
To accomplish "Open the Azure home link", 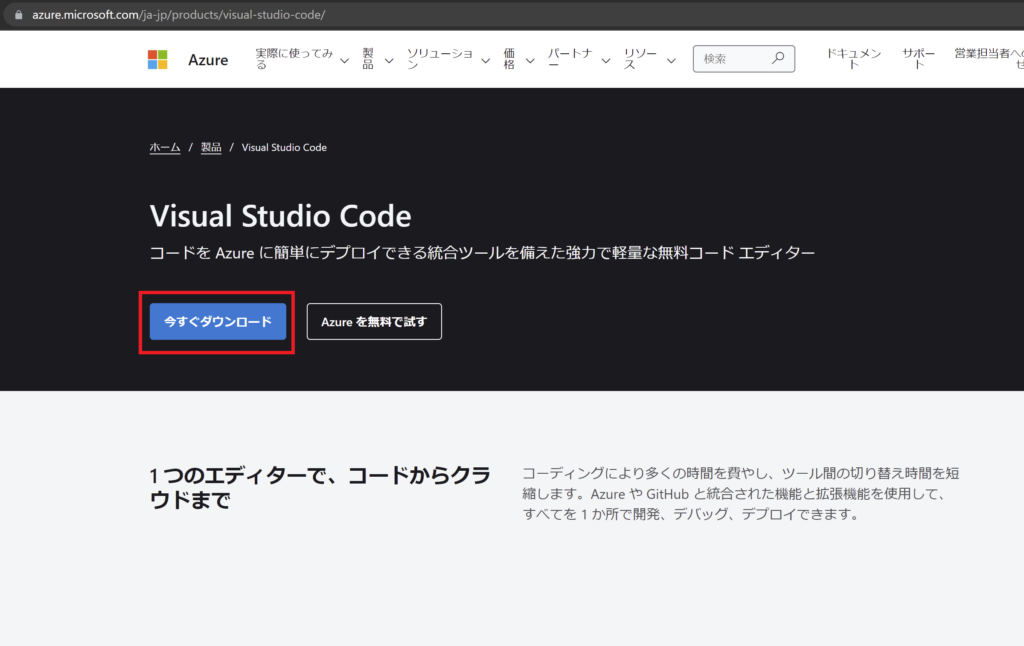I will pyautogui.click(x=208, y=59).
